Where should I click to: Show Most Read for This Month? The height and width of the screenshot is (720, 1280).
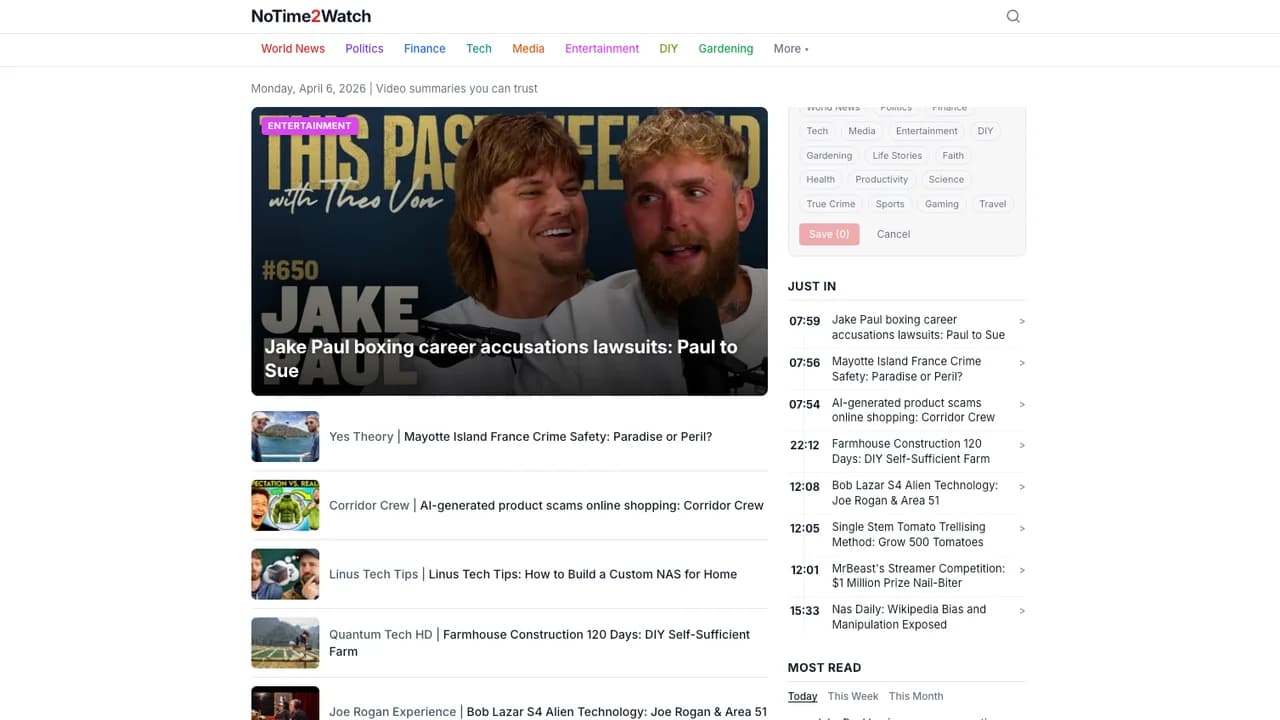[915, 696]
